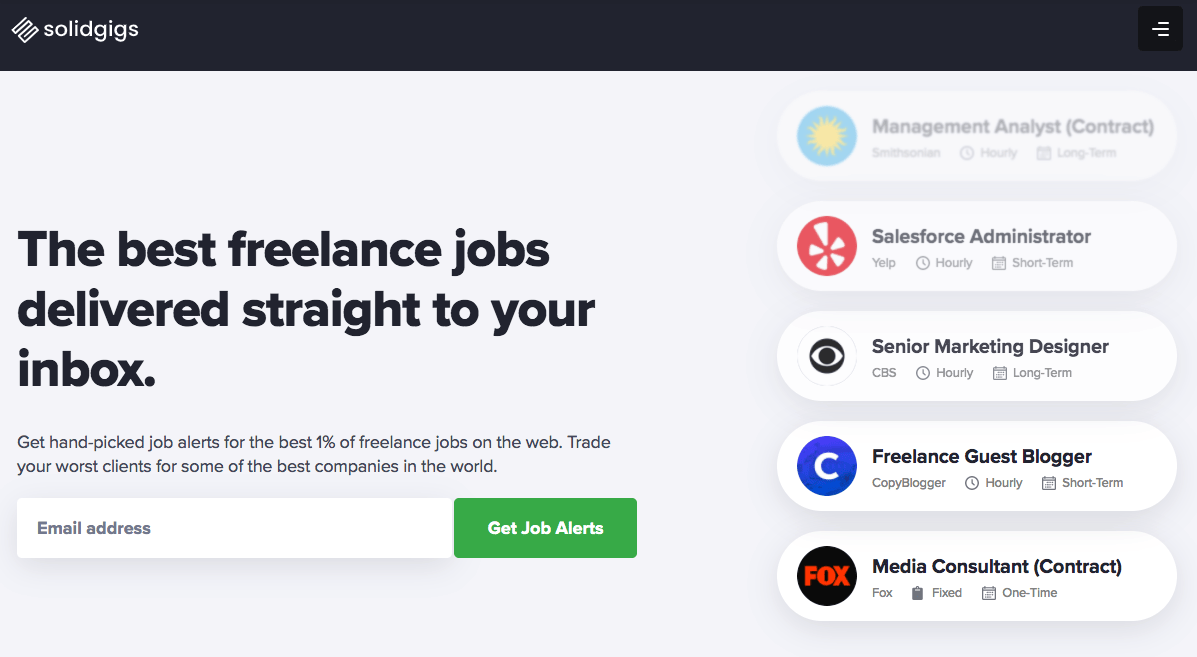Click clipboard icon beside Fox Fixed
Screen dimensions: 1197x657
coord(918,593)
